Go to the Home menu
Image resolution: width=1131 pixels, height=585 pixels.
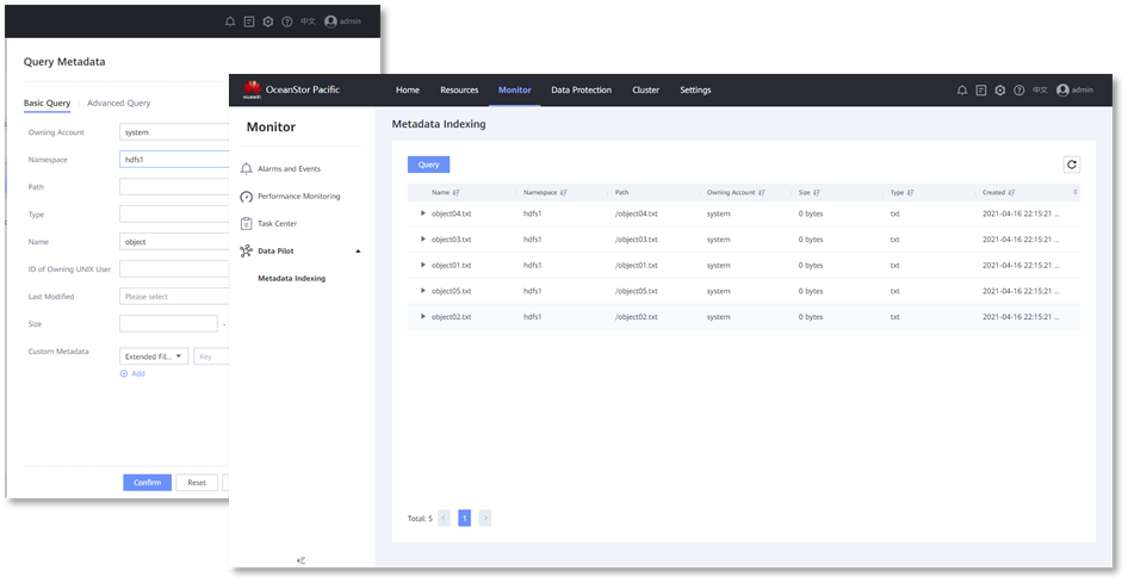point(408,90)
